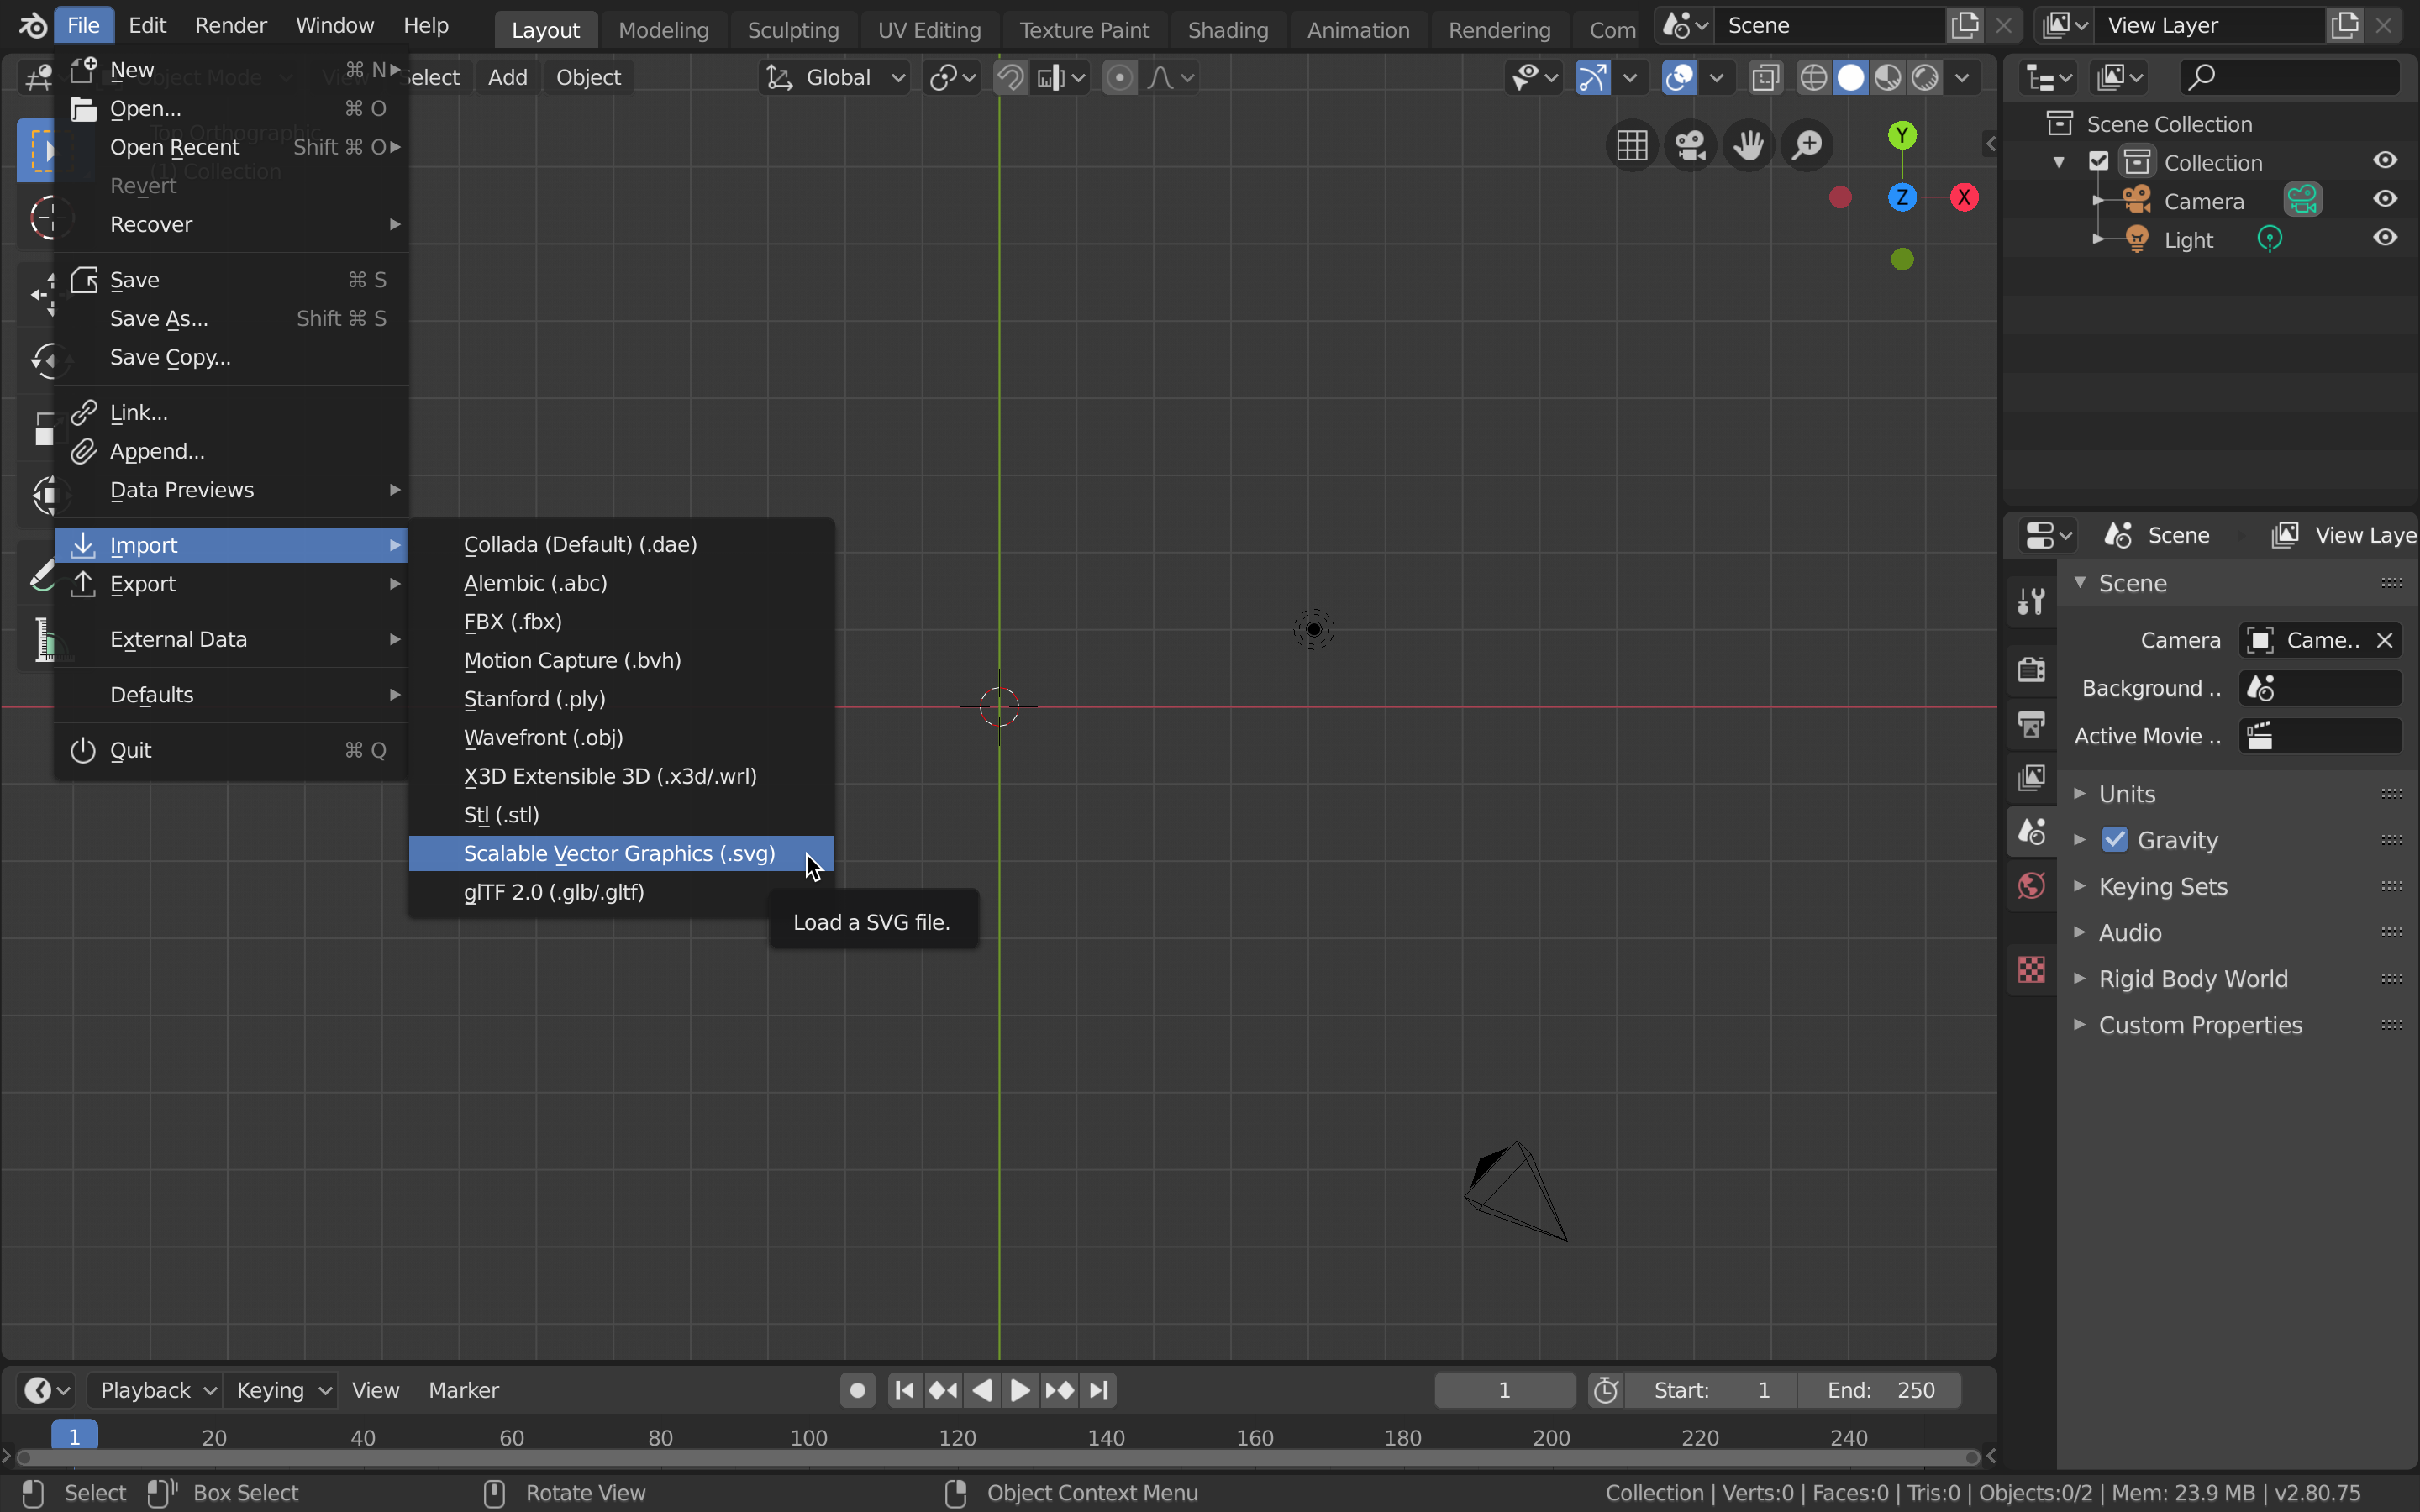Open the Render menu

point(231,25)
